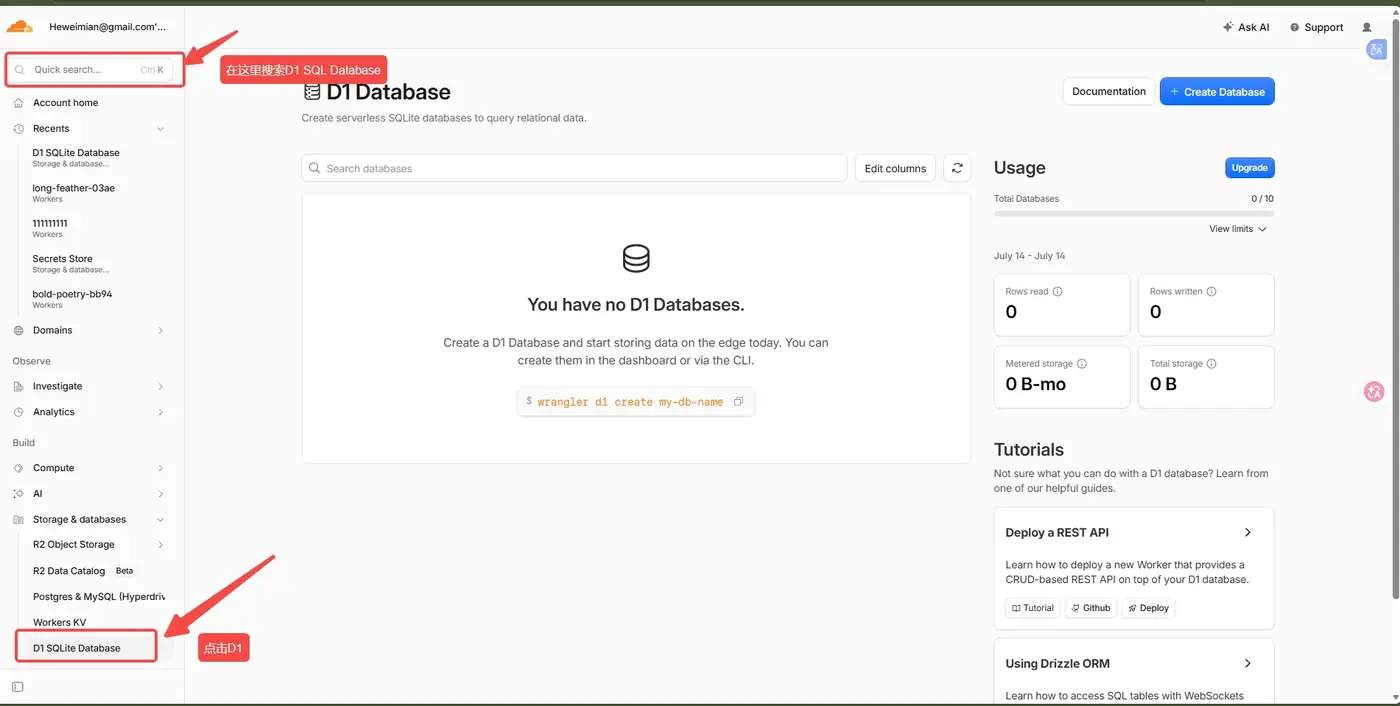Click Edit columns button

coord(895,168)
